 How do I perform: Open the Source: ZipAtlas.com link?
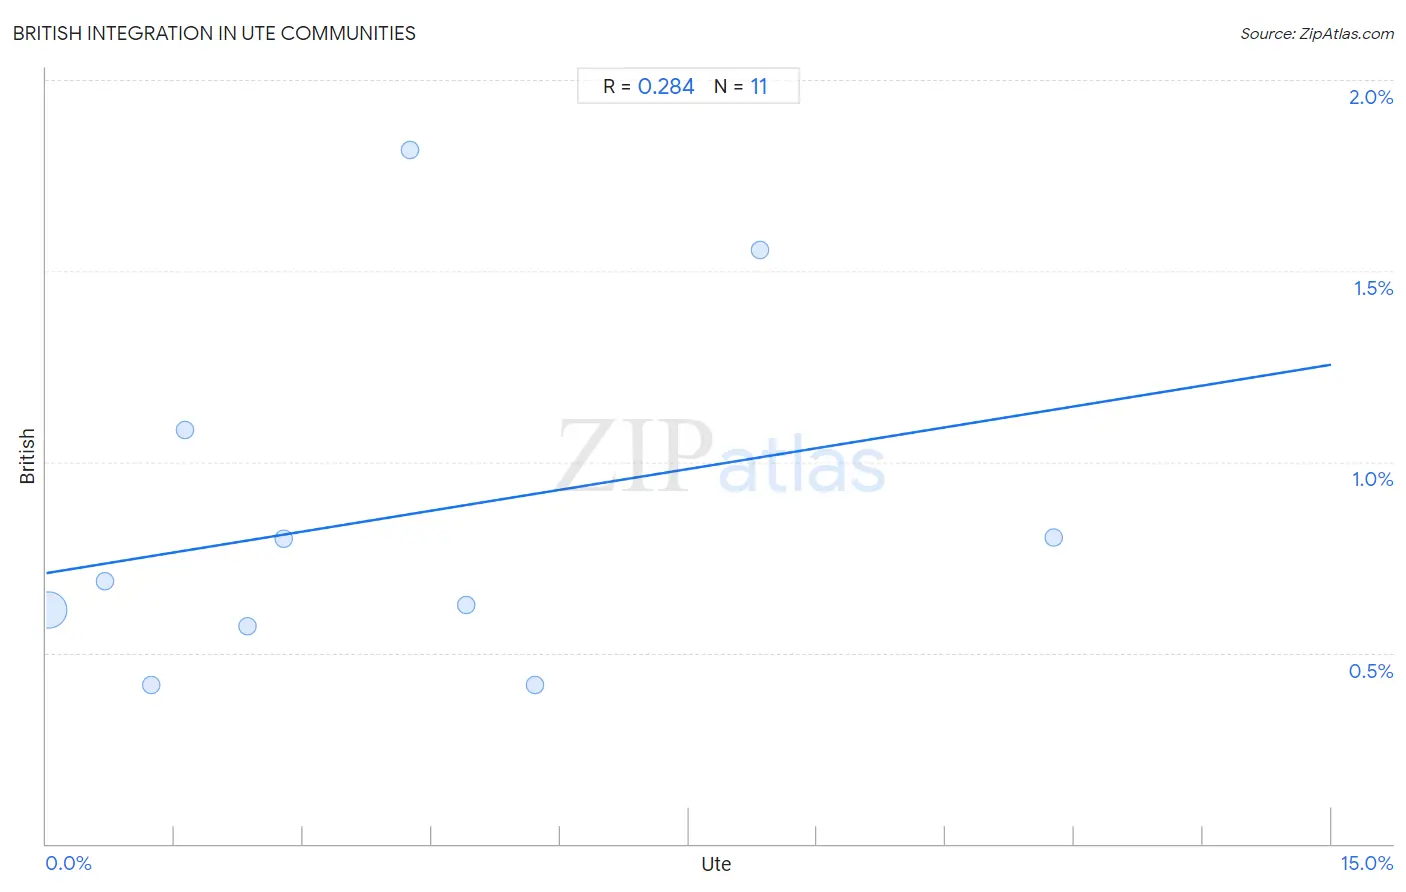(x=1317, y=34)
